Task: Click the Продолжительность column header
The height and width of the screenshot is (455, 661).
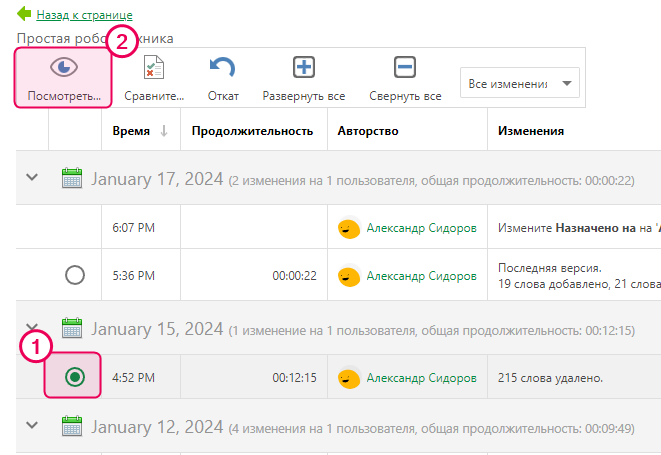Action: [x=252, y=131]
